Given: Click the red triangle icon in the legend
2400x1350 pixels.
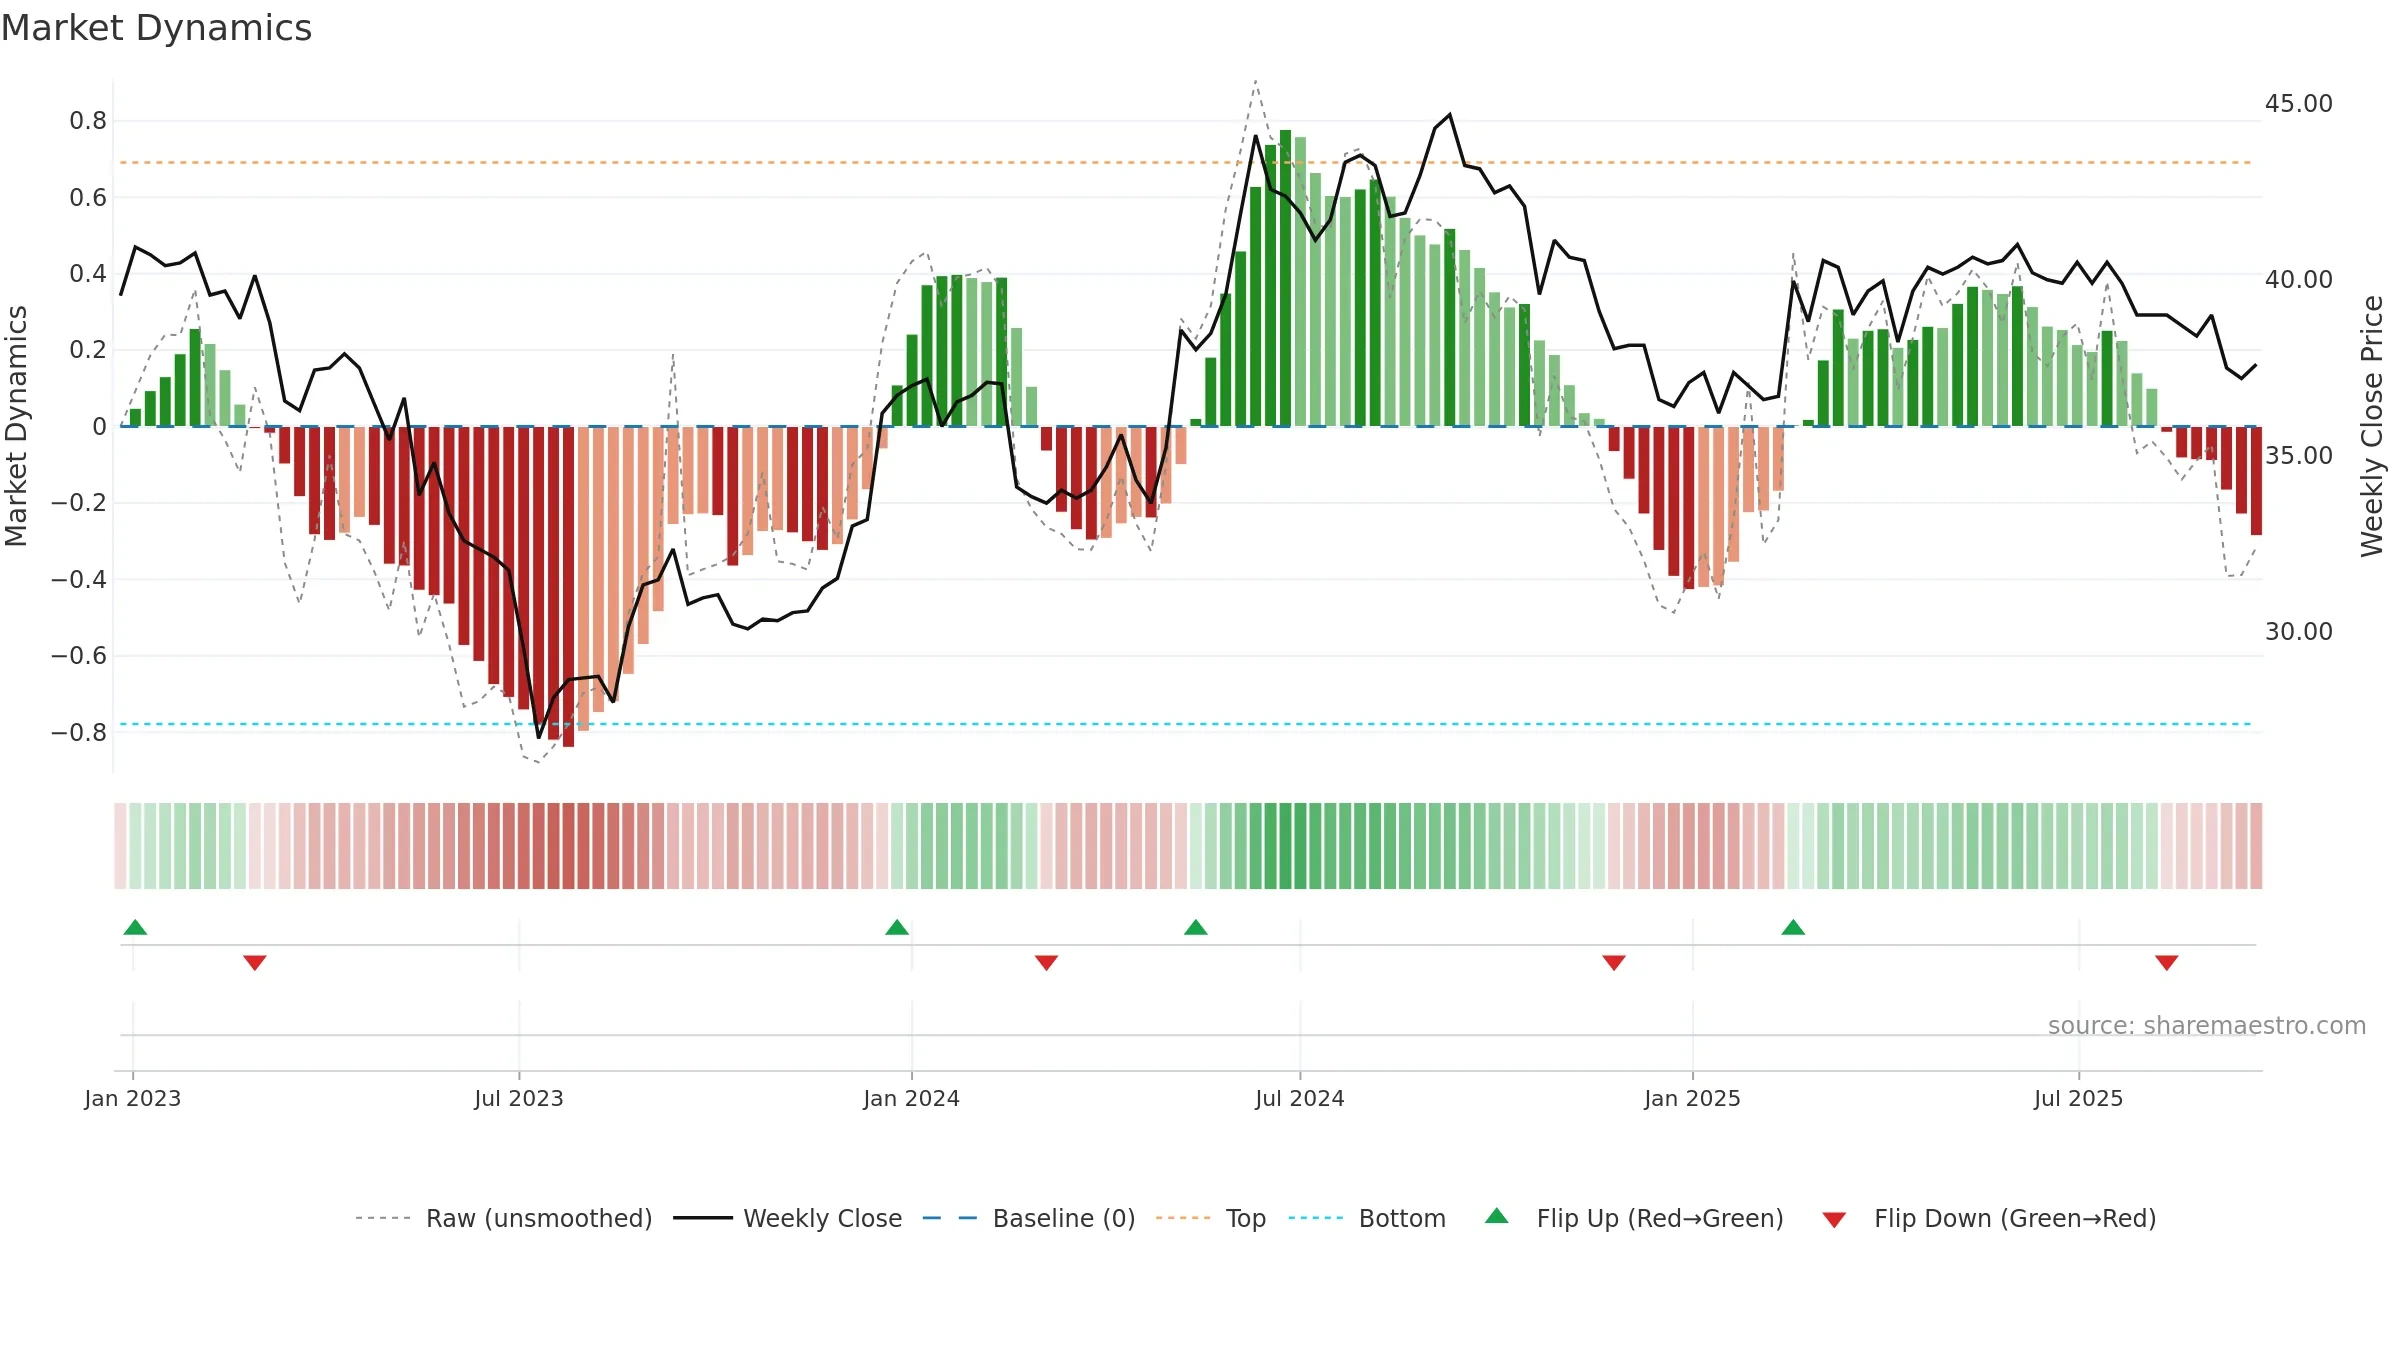Looking at the screenshot, I should click(1834, 1220).
